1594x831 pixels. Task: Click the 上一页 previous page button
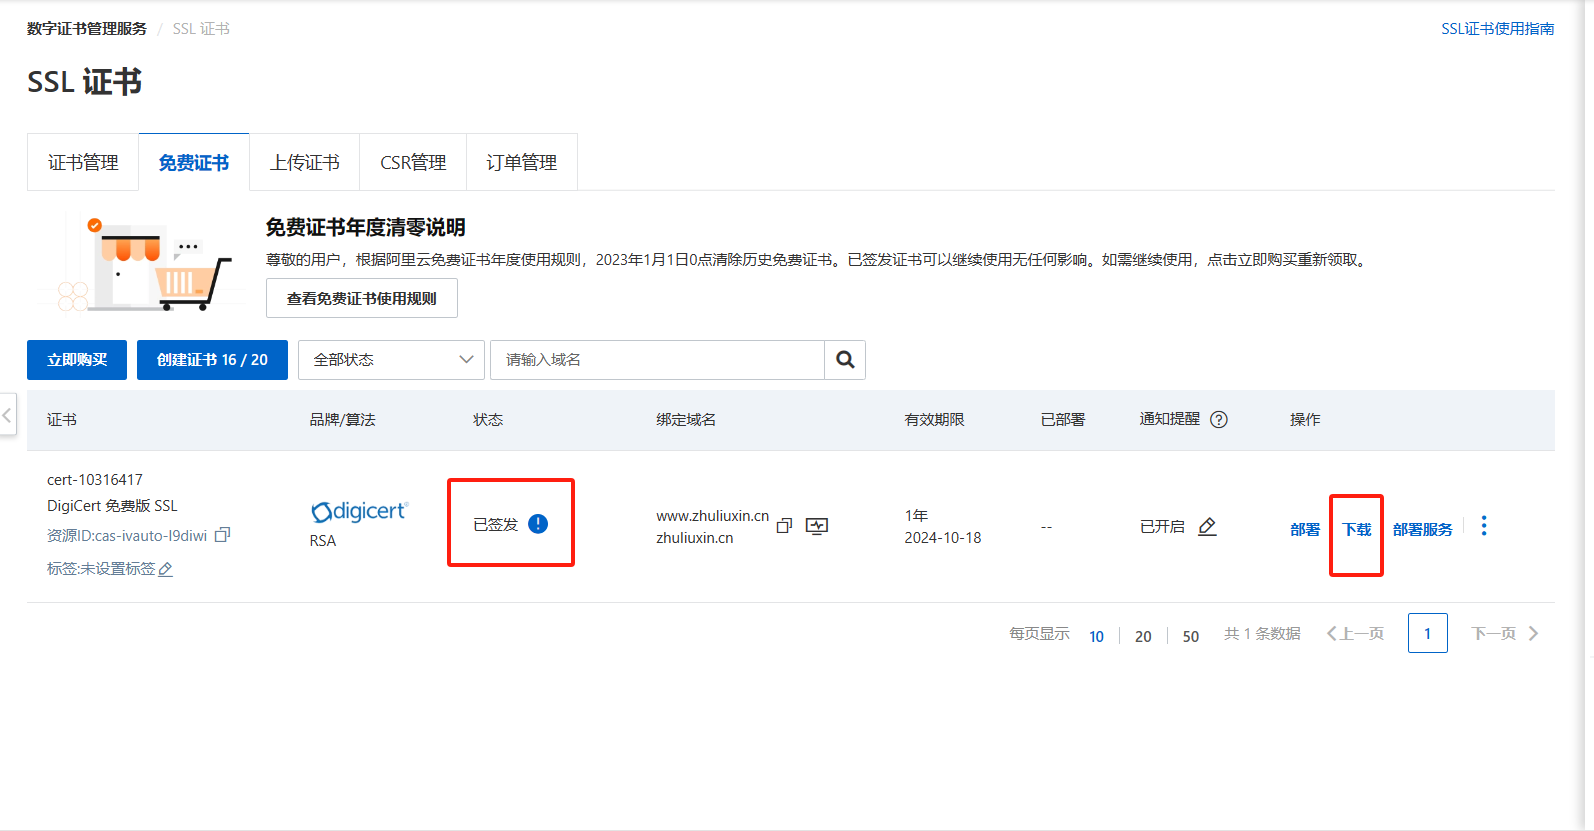point(1356,633)
